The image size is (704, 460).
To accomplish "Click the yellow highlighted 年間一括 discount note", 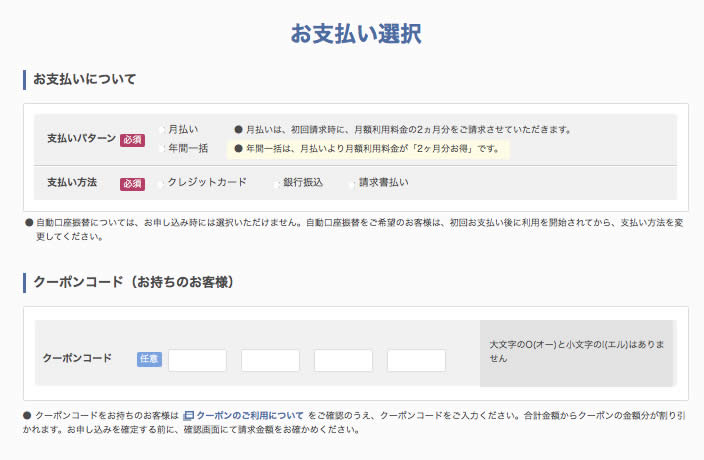I will tap(370, 149).
